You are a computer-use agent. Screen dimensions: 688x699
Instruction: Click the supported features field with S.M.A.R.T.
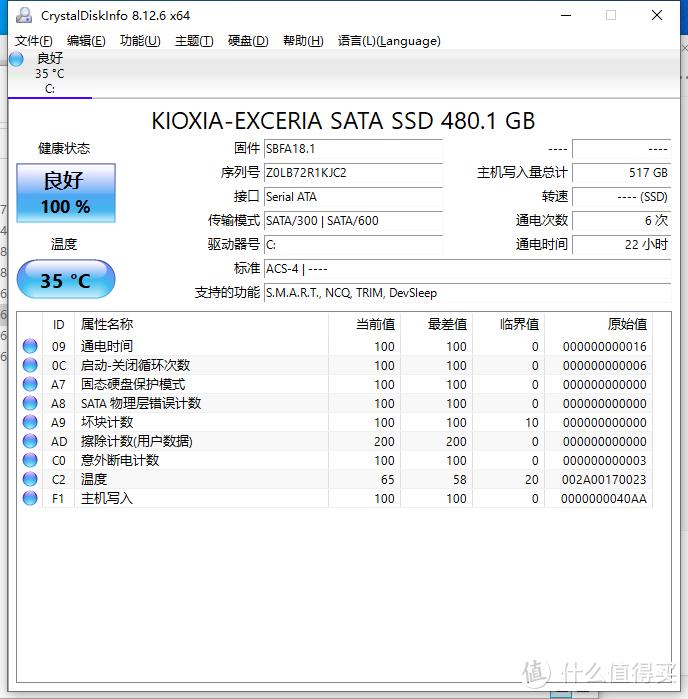(x=467, y=293)
